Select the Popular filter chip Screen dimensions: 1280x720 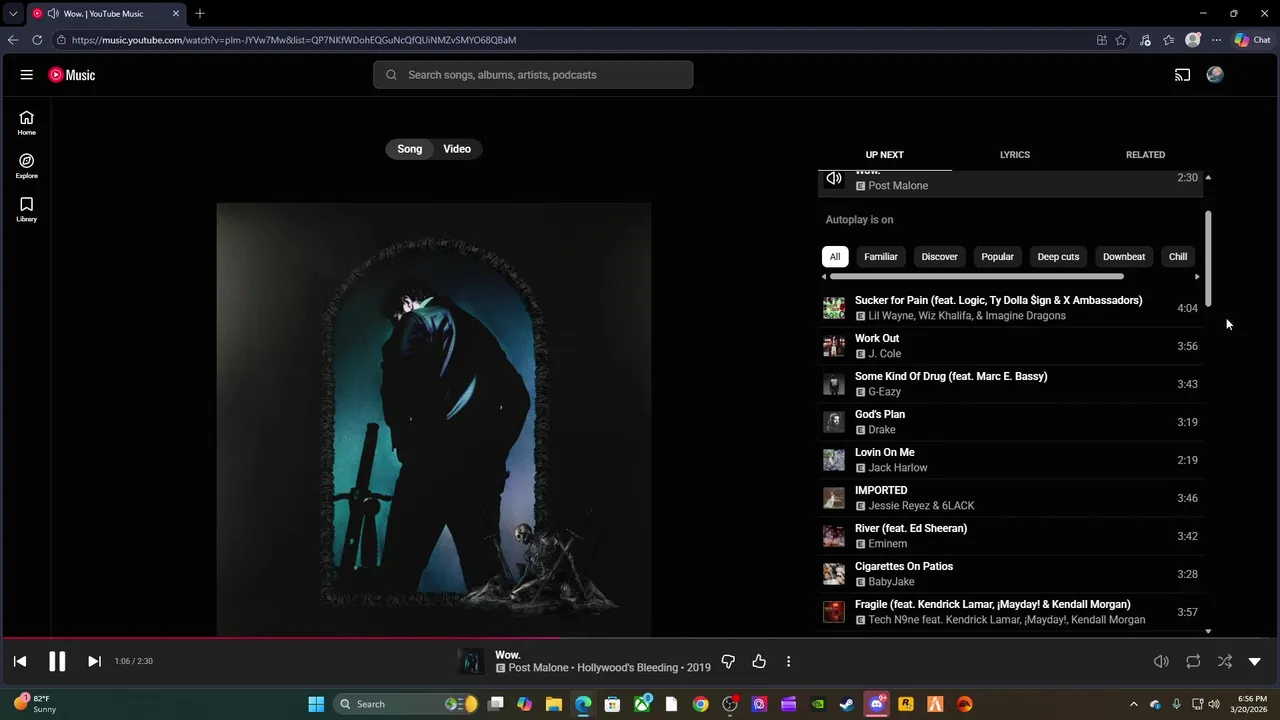pos(997,257)
